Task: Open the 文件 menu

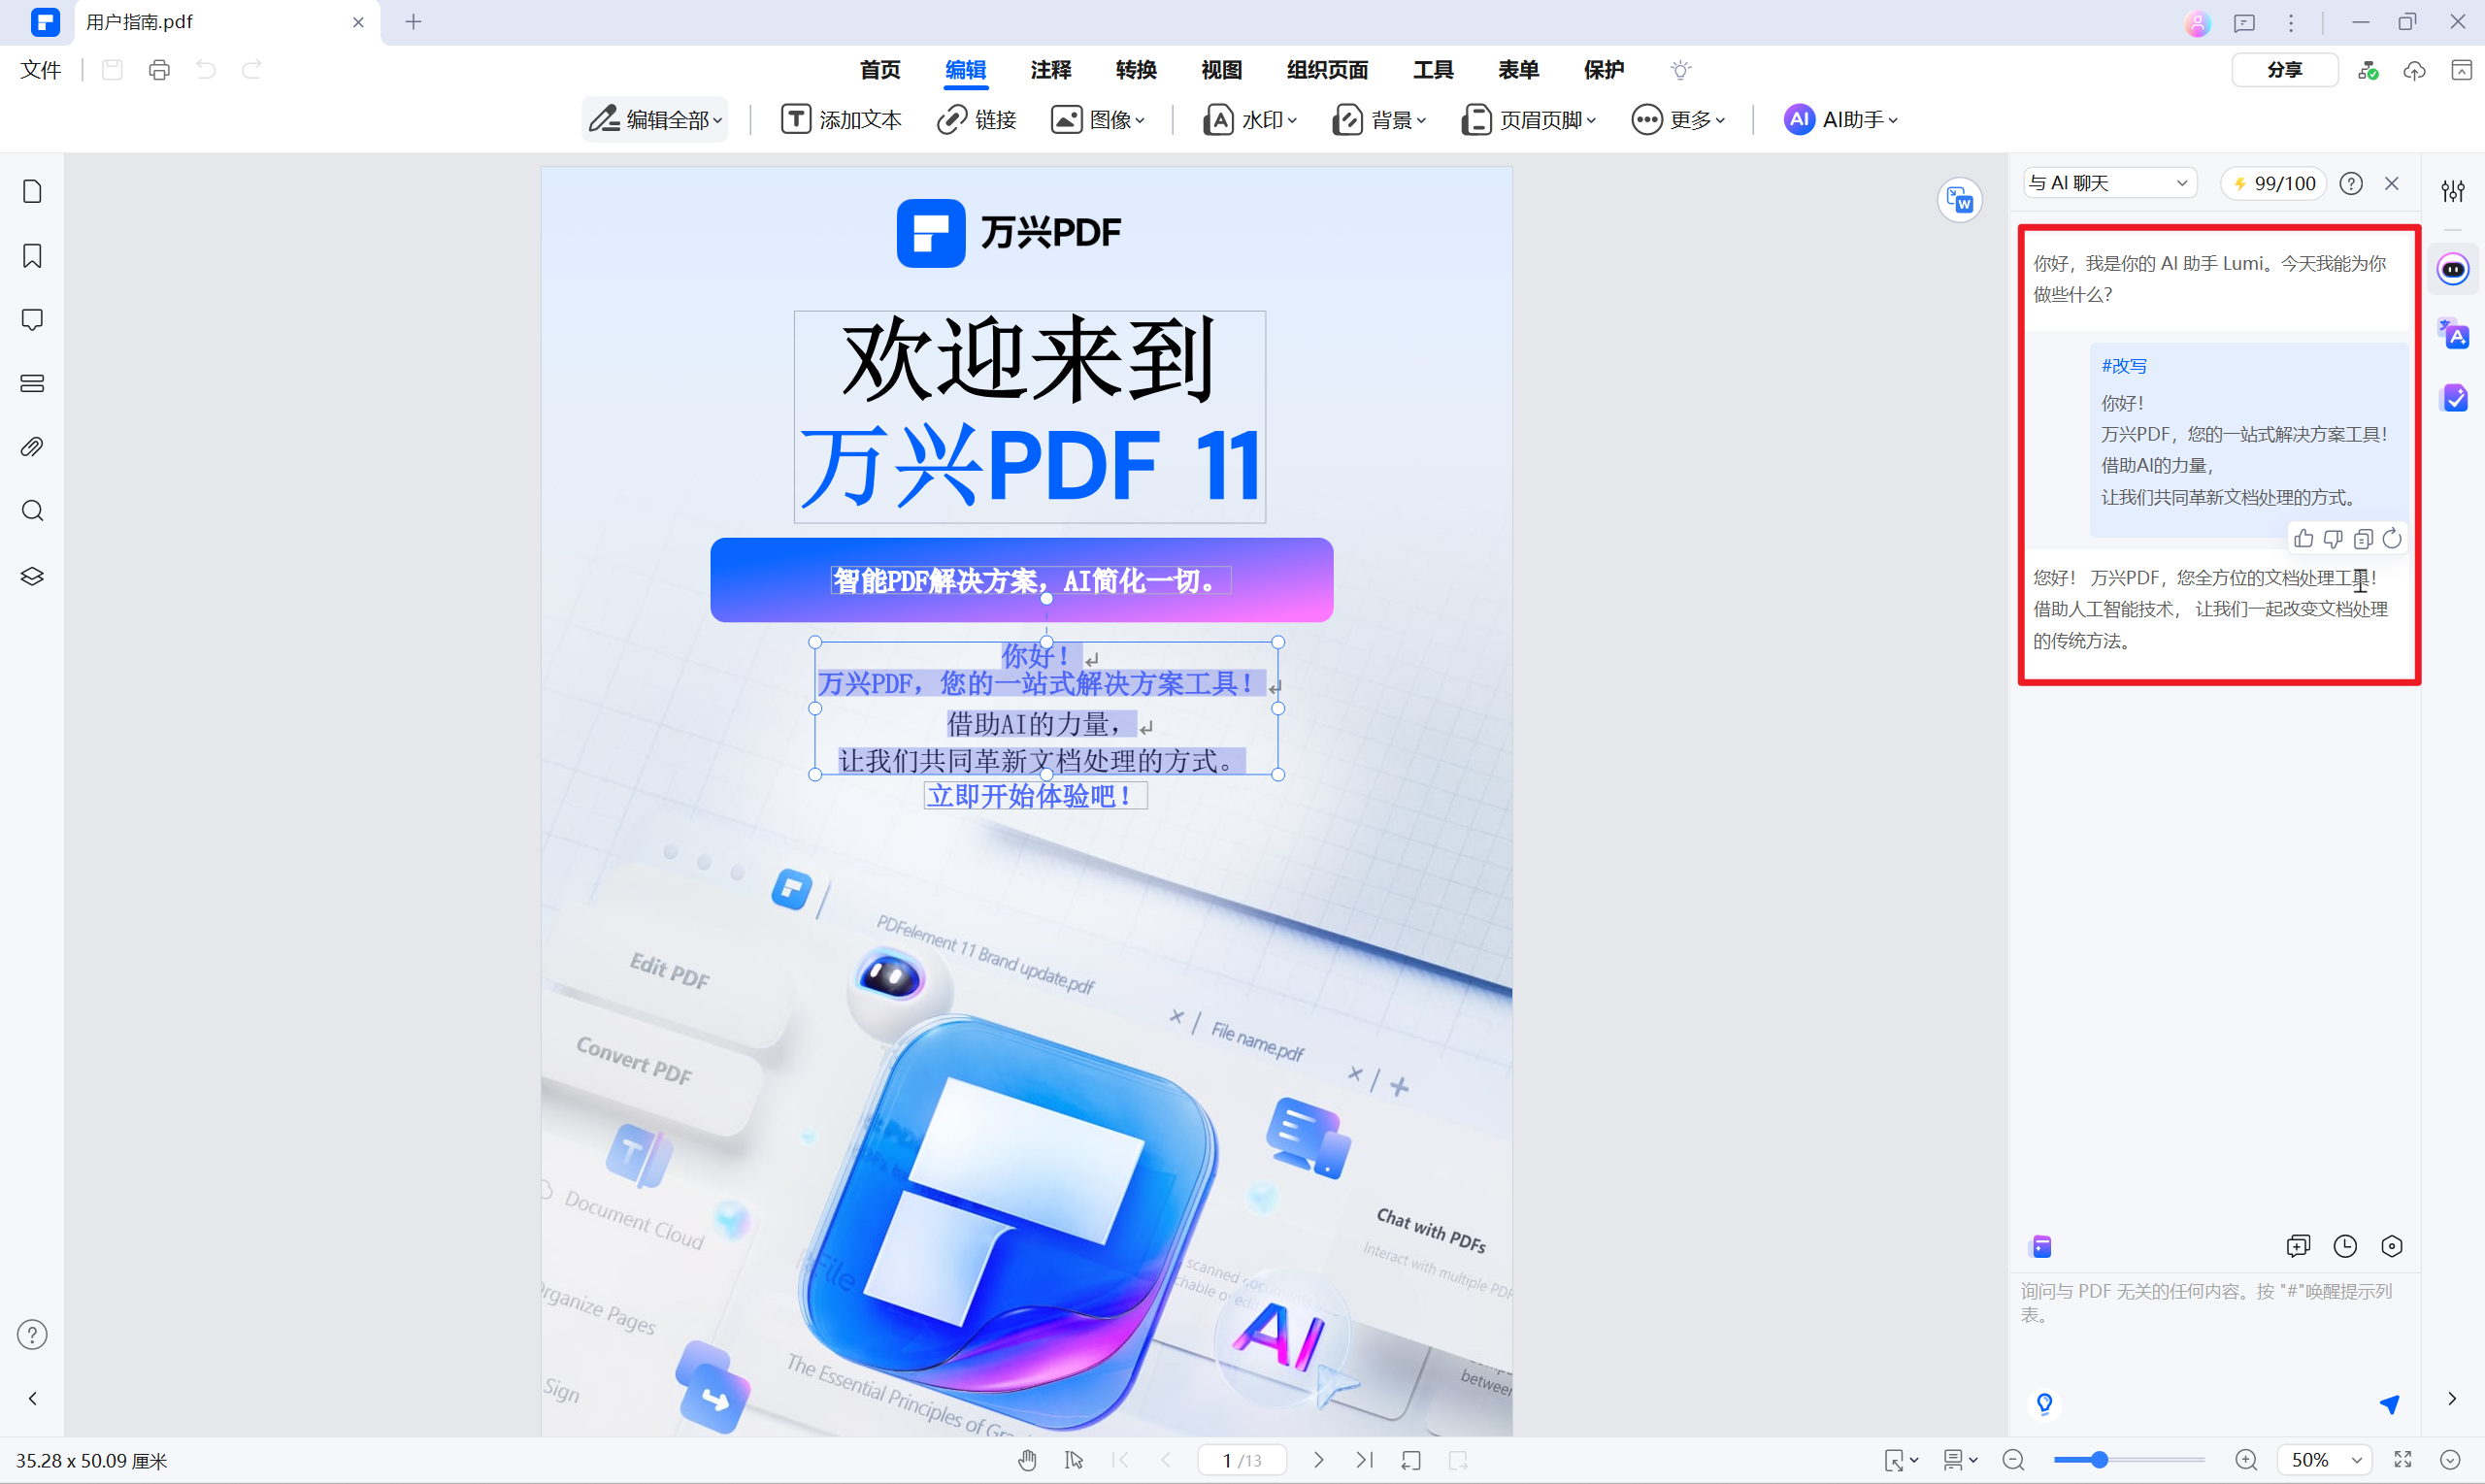Action: tap(40, 70)
